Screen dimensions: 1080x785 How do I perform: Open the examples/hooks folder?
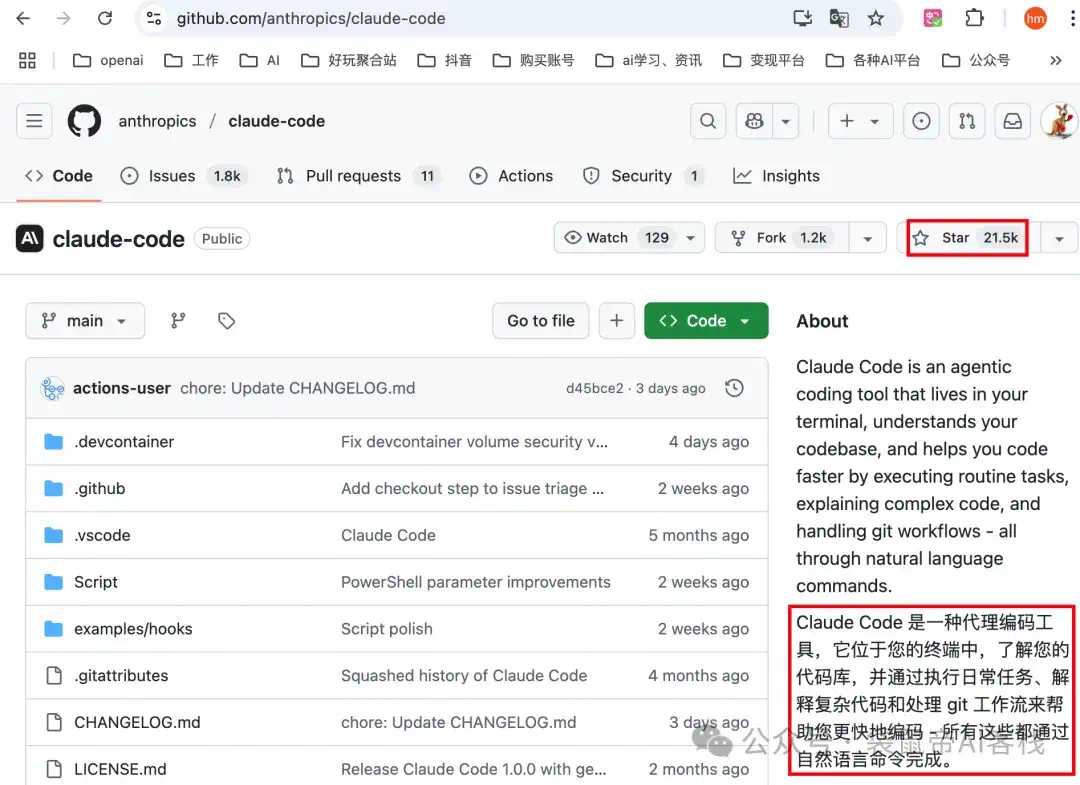(x=133, y=629)
